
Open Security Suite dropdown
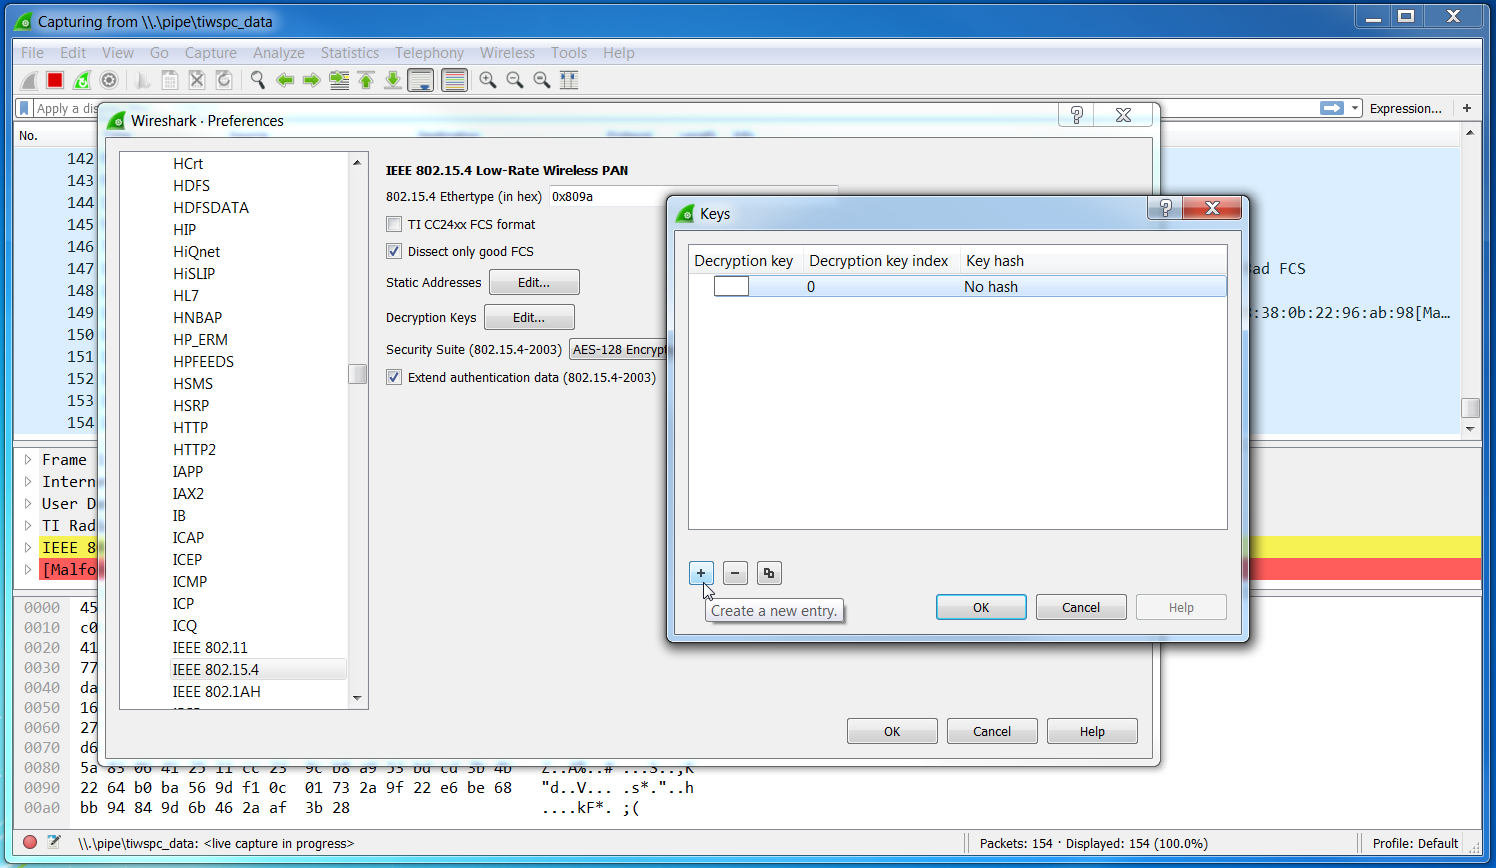coord(619,349)
